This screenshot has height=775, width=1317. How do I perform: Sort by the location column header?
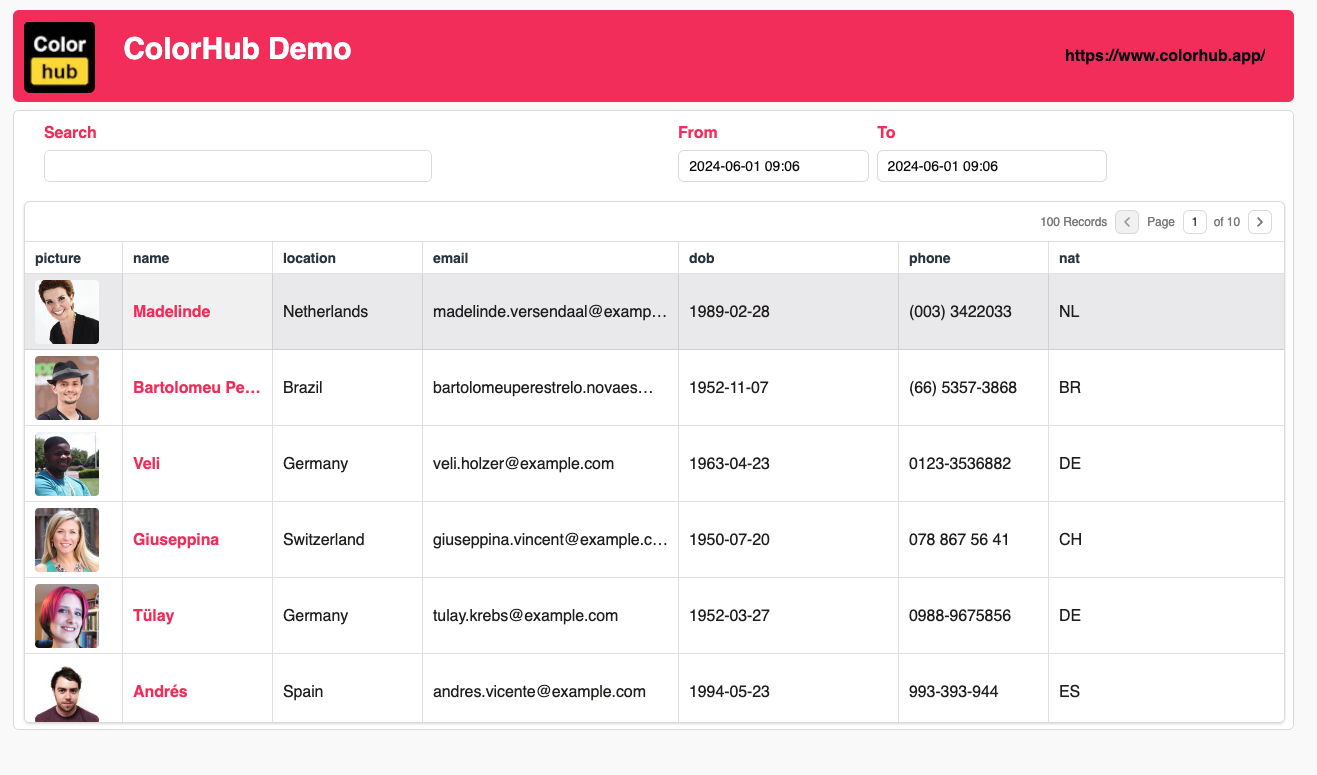(x=309, y=258)
